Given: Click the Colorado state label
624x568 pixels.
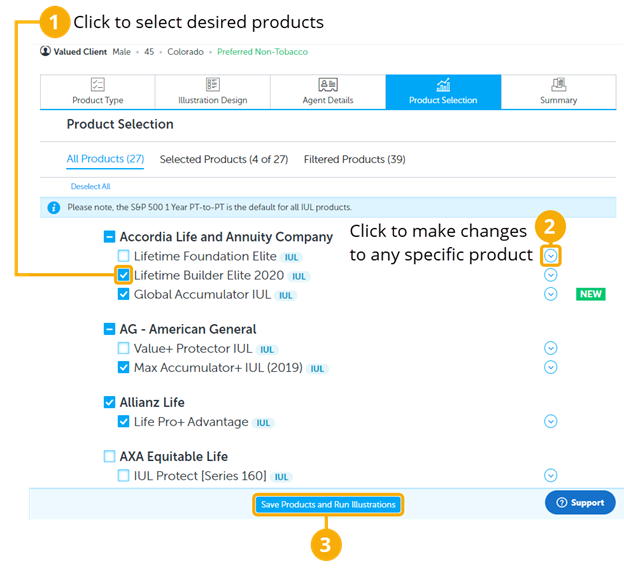Looking at the screenshot, I should [185, 52].
